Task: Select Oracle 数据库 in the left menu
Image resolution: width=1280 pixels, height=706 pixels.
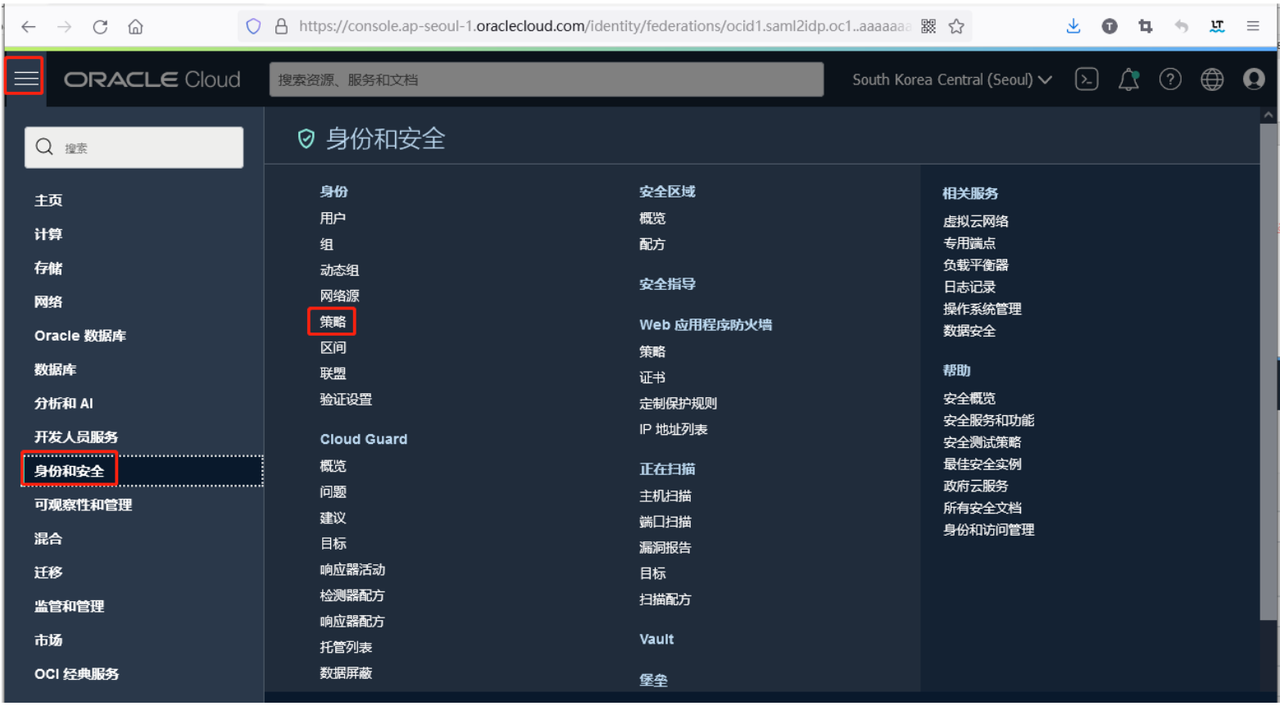Action: 80,336
